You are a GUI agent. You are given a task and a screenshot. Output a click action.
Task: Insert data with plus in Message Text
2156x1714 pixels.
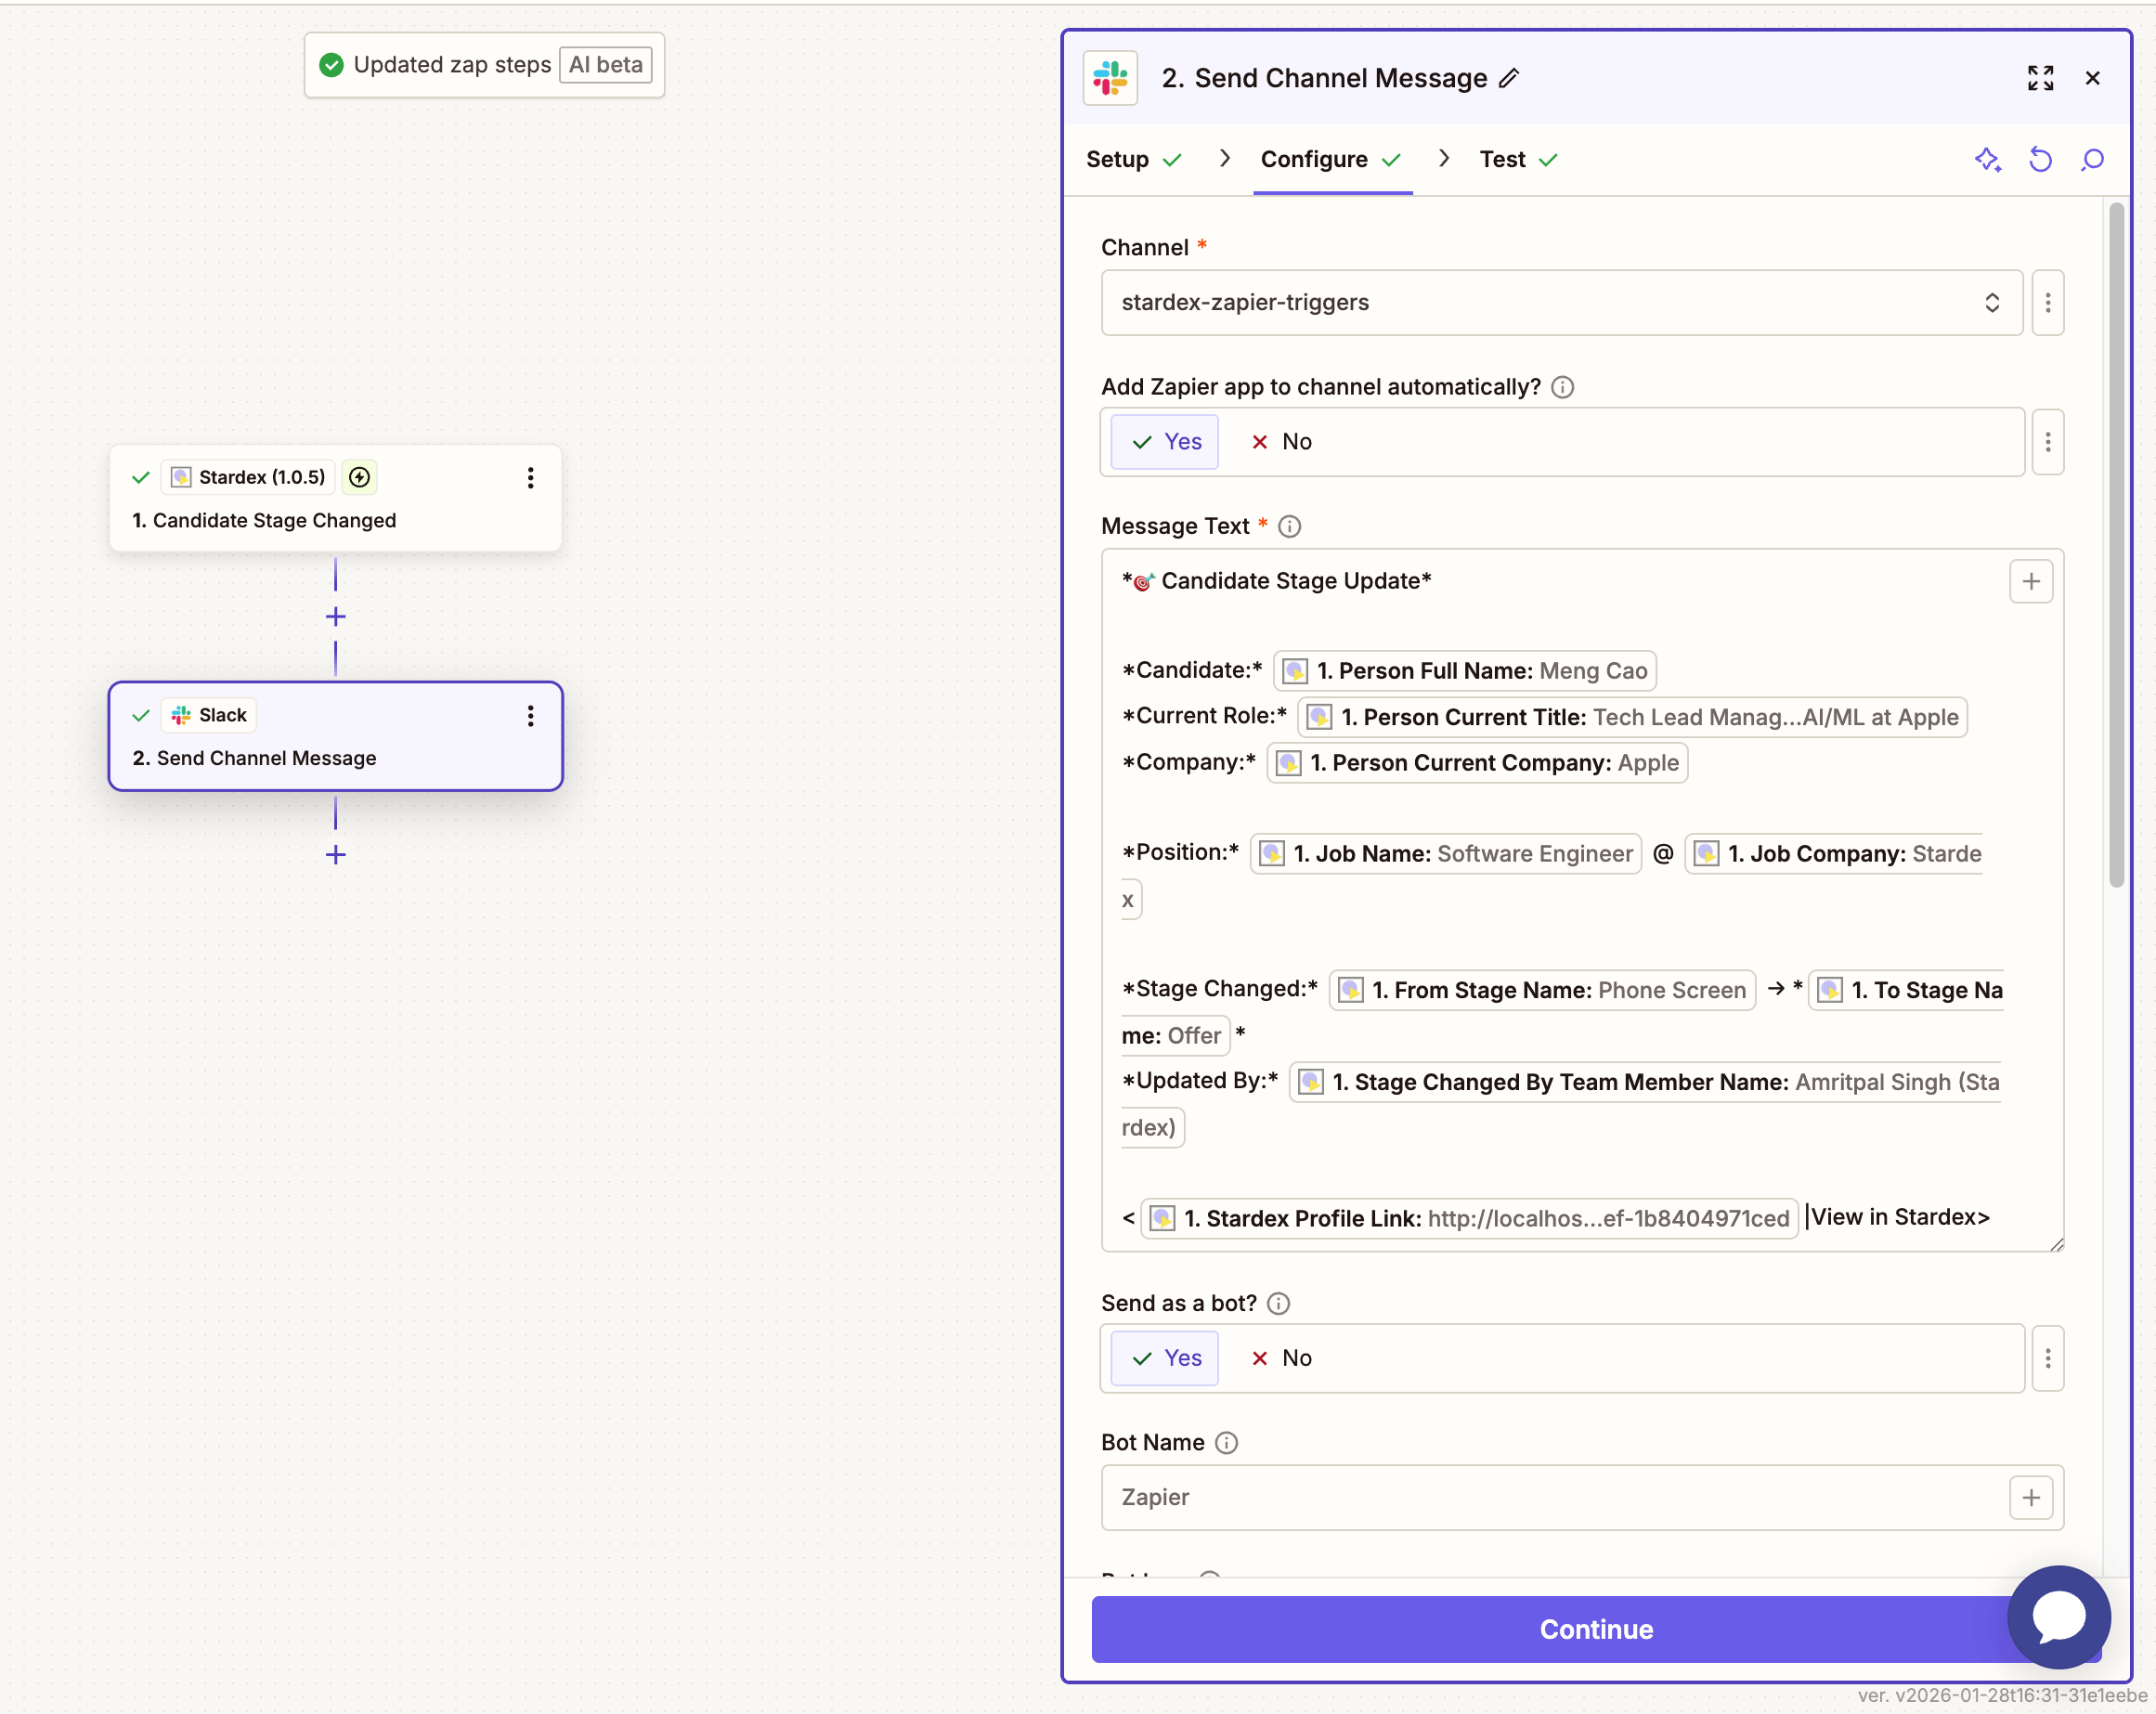(2030, 582)
